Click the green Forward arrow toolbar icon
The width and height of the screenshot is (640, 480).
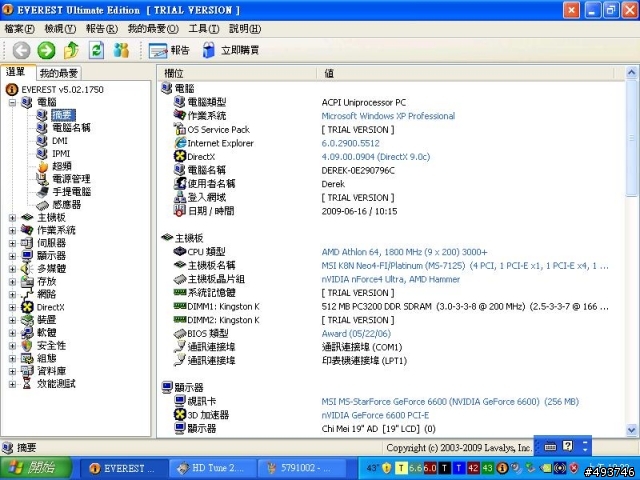pyautogui.click(x=46, y=50)
